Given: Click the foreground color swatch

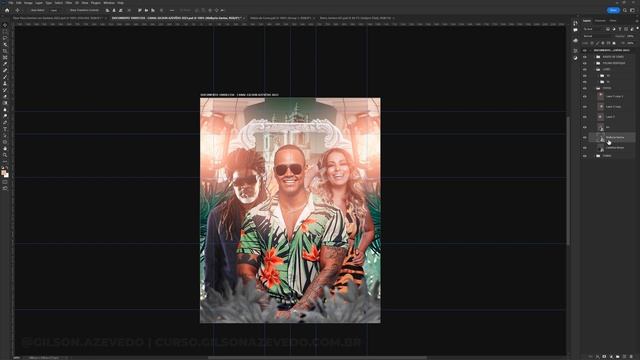Looking at the screenshot, I should tap(4, 172).
